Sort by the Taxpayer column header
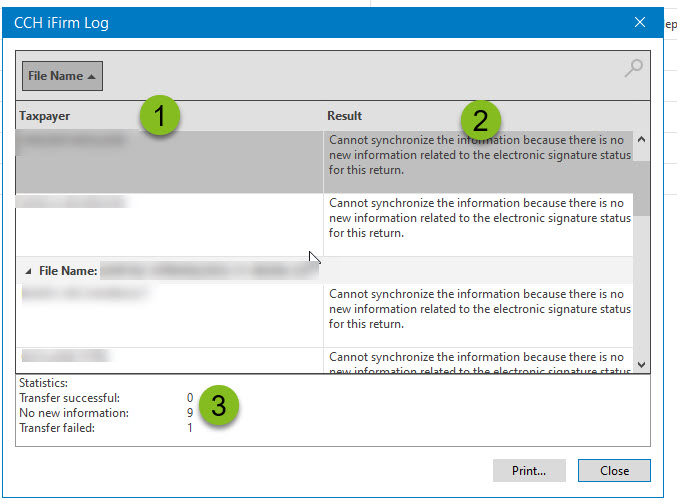The height and width of the screenshot is (503, 677). (45, 116)
